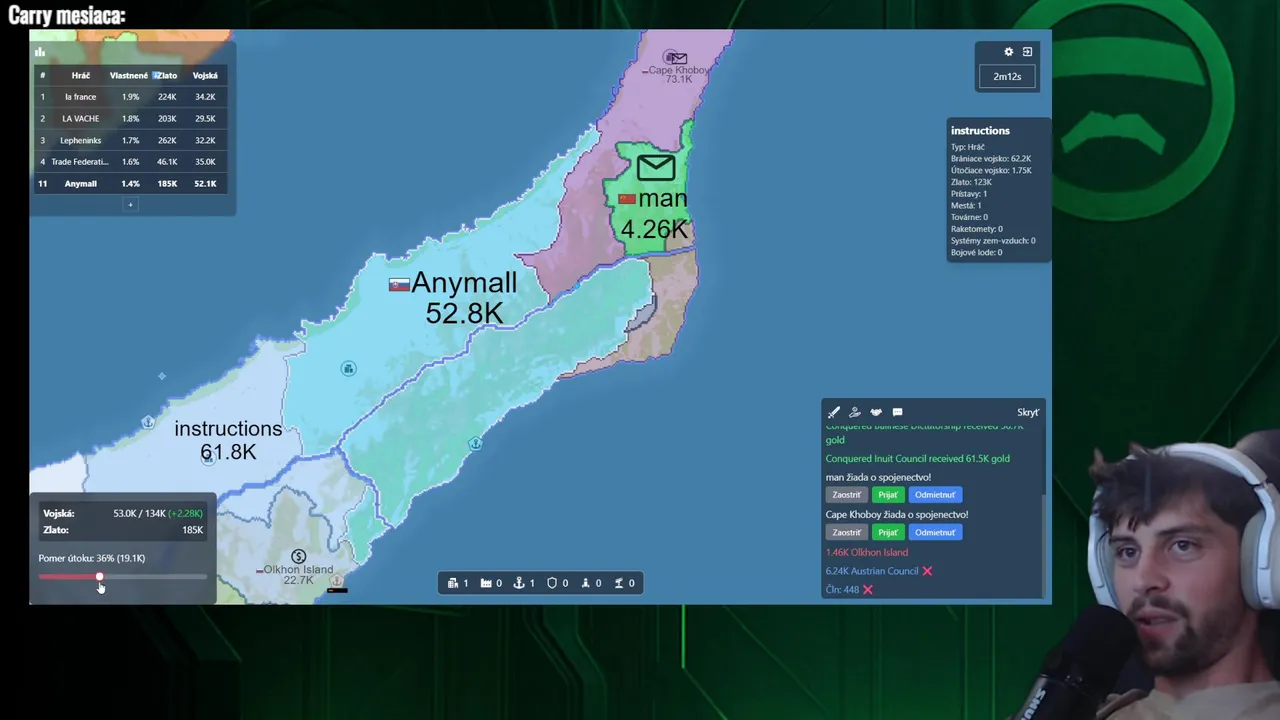Viewport: 1280px width, 720px height.
Task: Toggle the leaderboard bar chart icon
Action: [x=40, y=52]
